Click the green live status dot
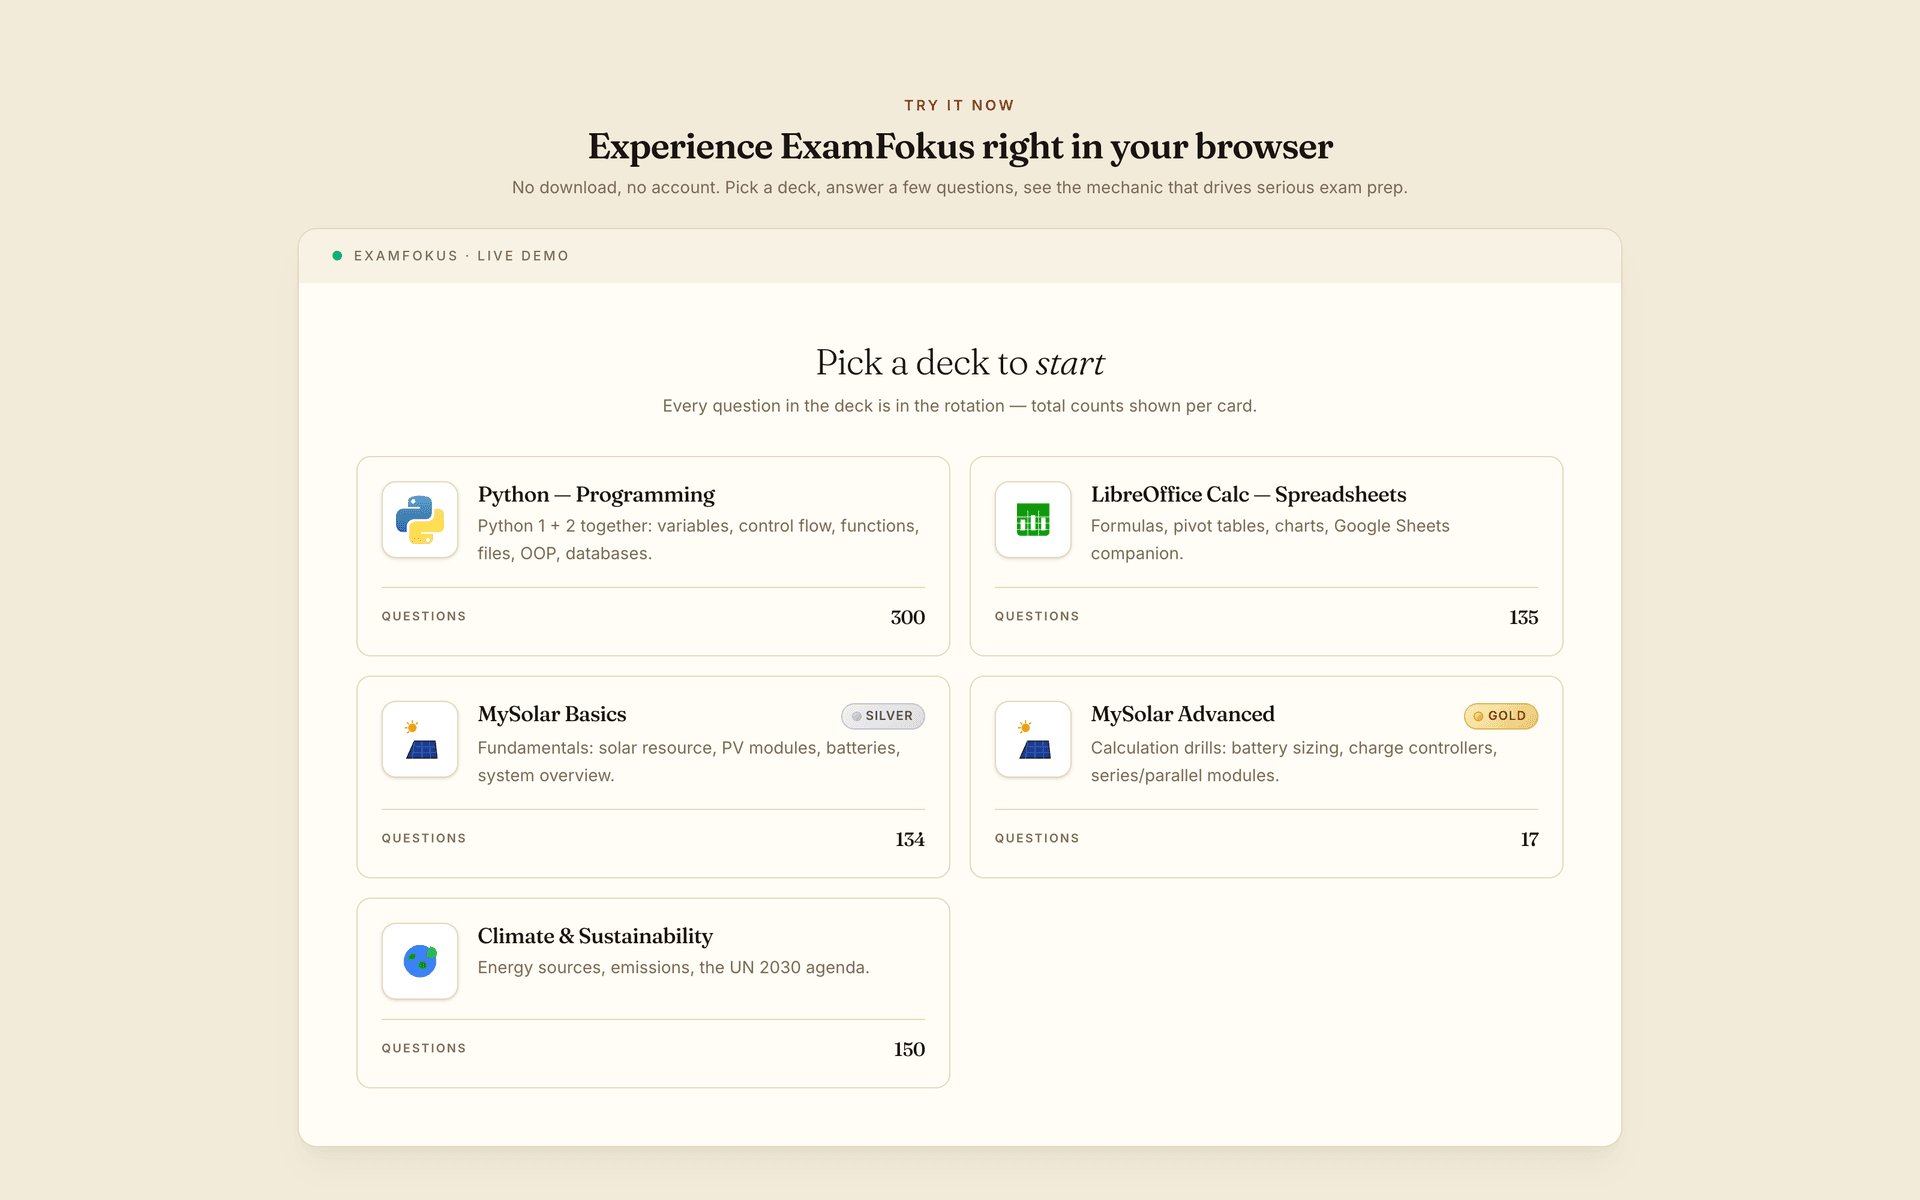This screenshot has width=1920, height=1200. [337, 256]
